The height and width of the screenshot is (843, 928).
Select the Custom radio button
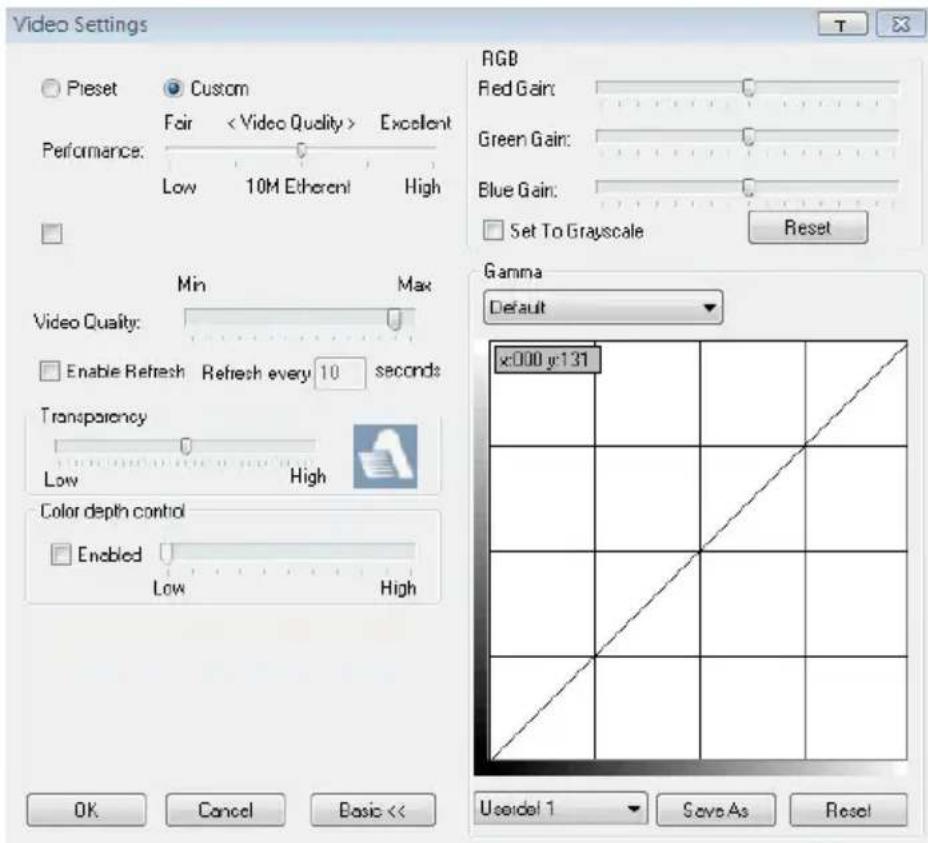click(173, 89)
